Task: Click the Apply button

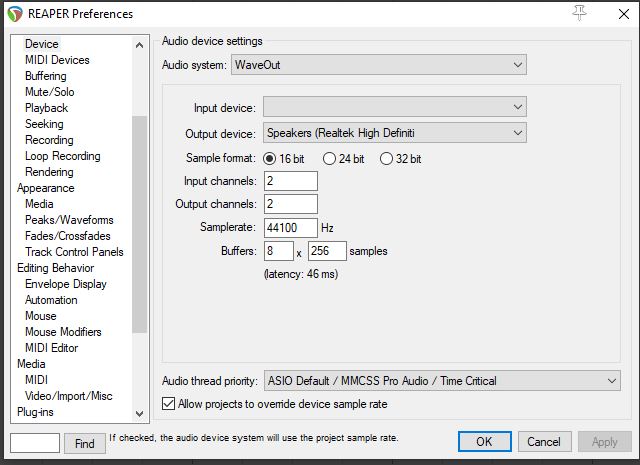Action: point(604,442)
